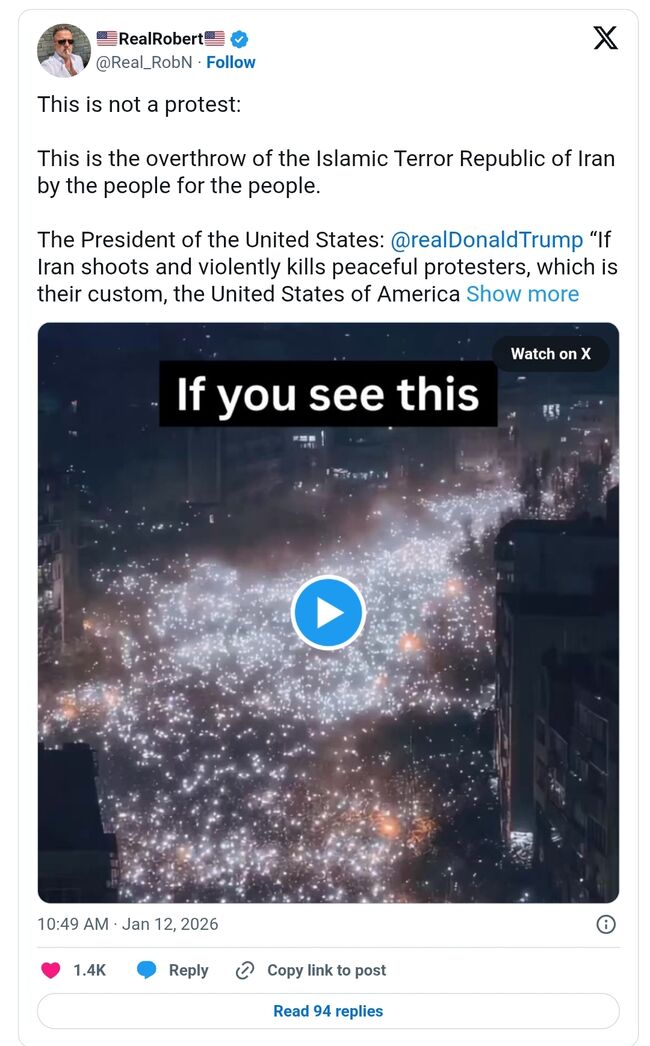Screen dimensions: 650x1046
Task: Click the Watch on X button
Action: [x=550, y=353]
